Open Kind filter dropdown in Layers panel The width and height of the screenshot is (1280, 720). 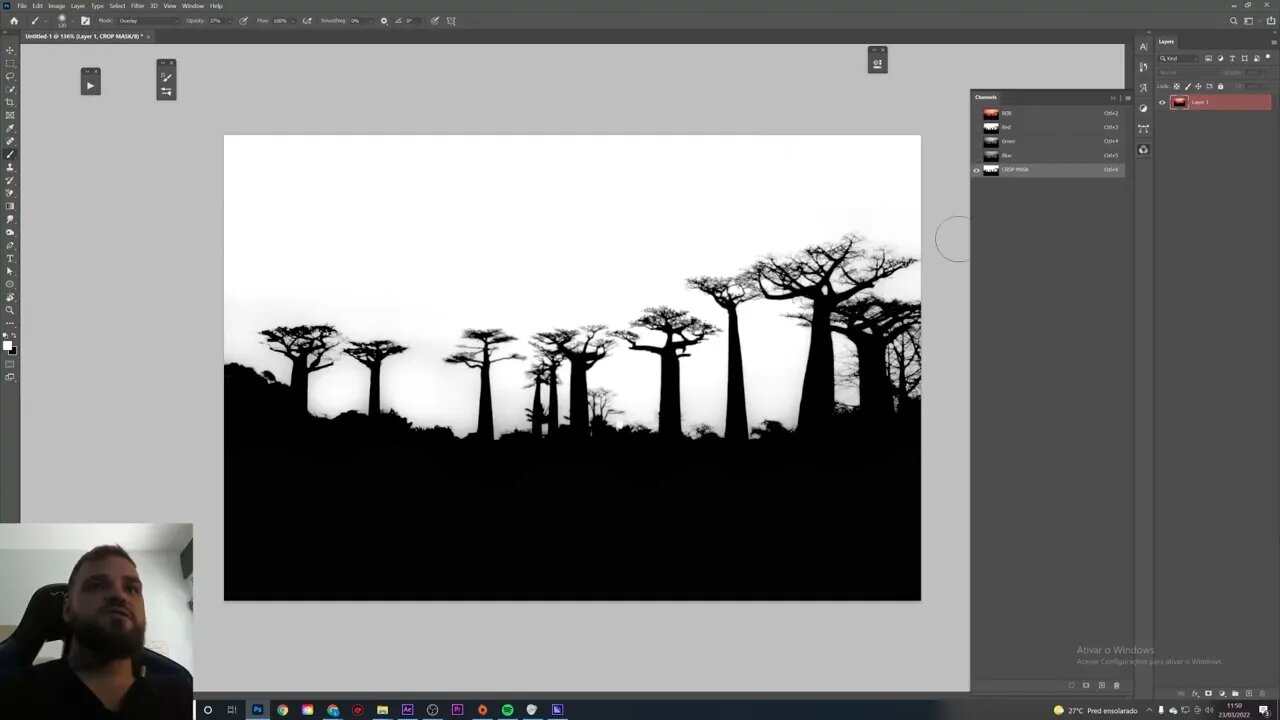[x=1179, y=58]
